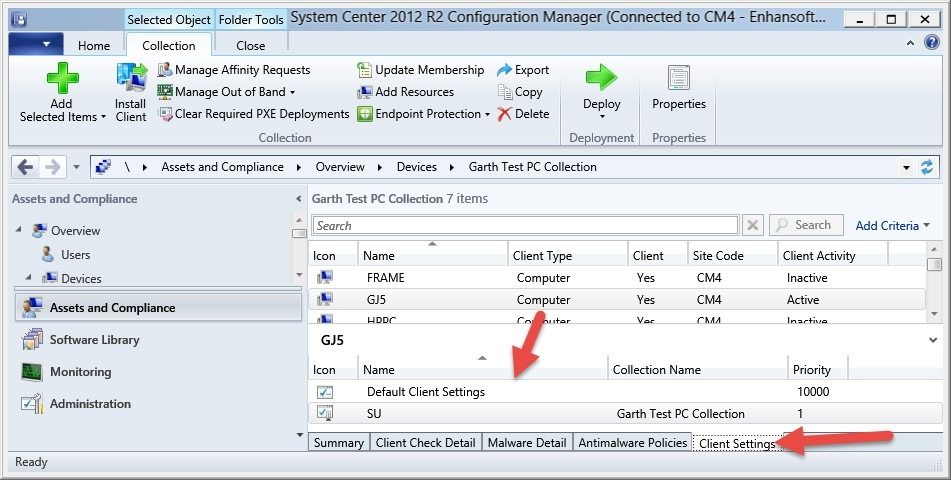Open the Properties icon in ribbon

(679, 78)
